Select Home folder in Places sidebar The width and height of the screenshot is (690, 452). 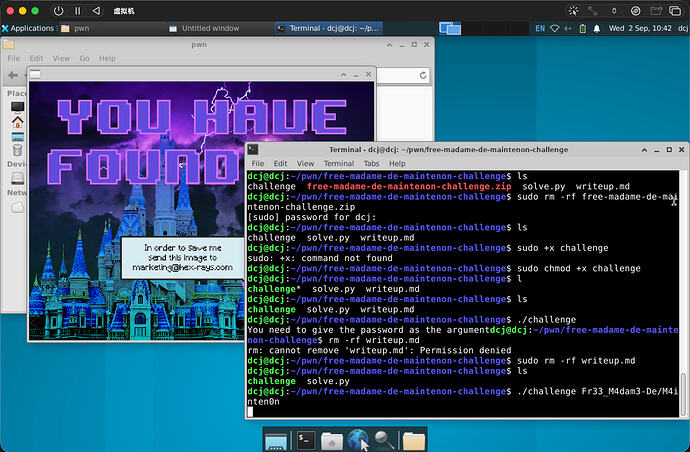pyautogui.click(x=18, y=121)
